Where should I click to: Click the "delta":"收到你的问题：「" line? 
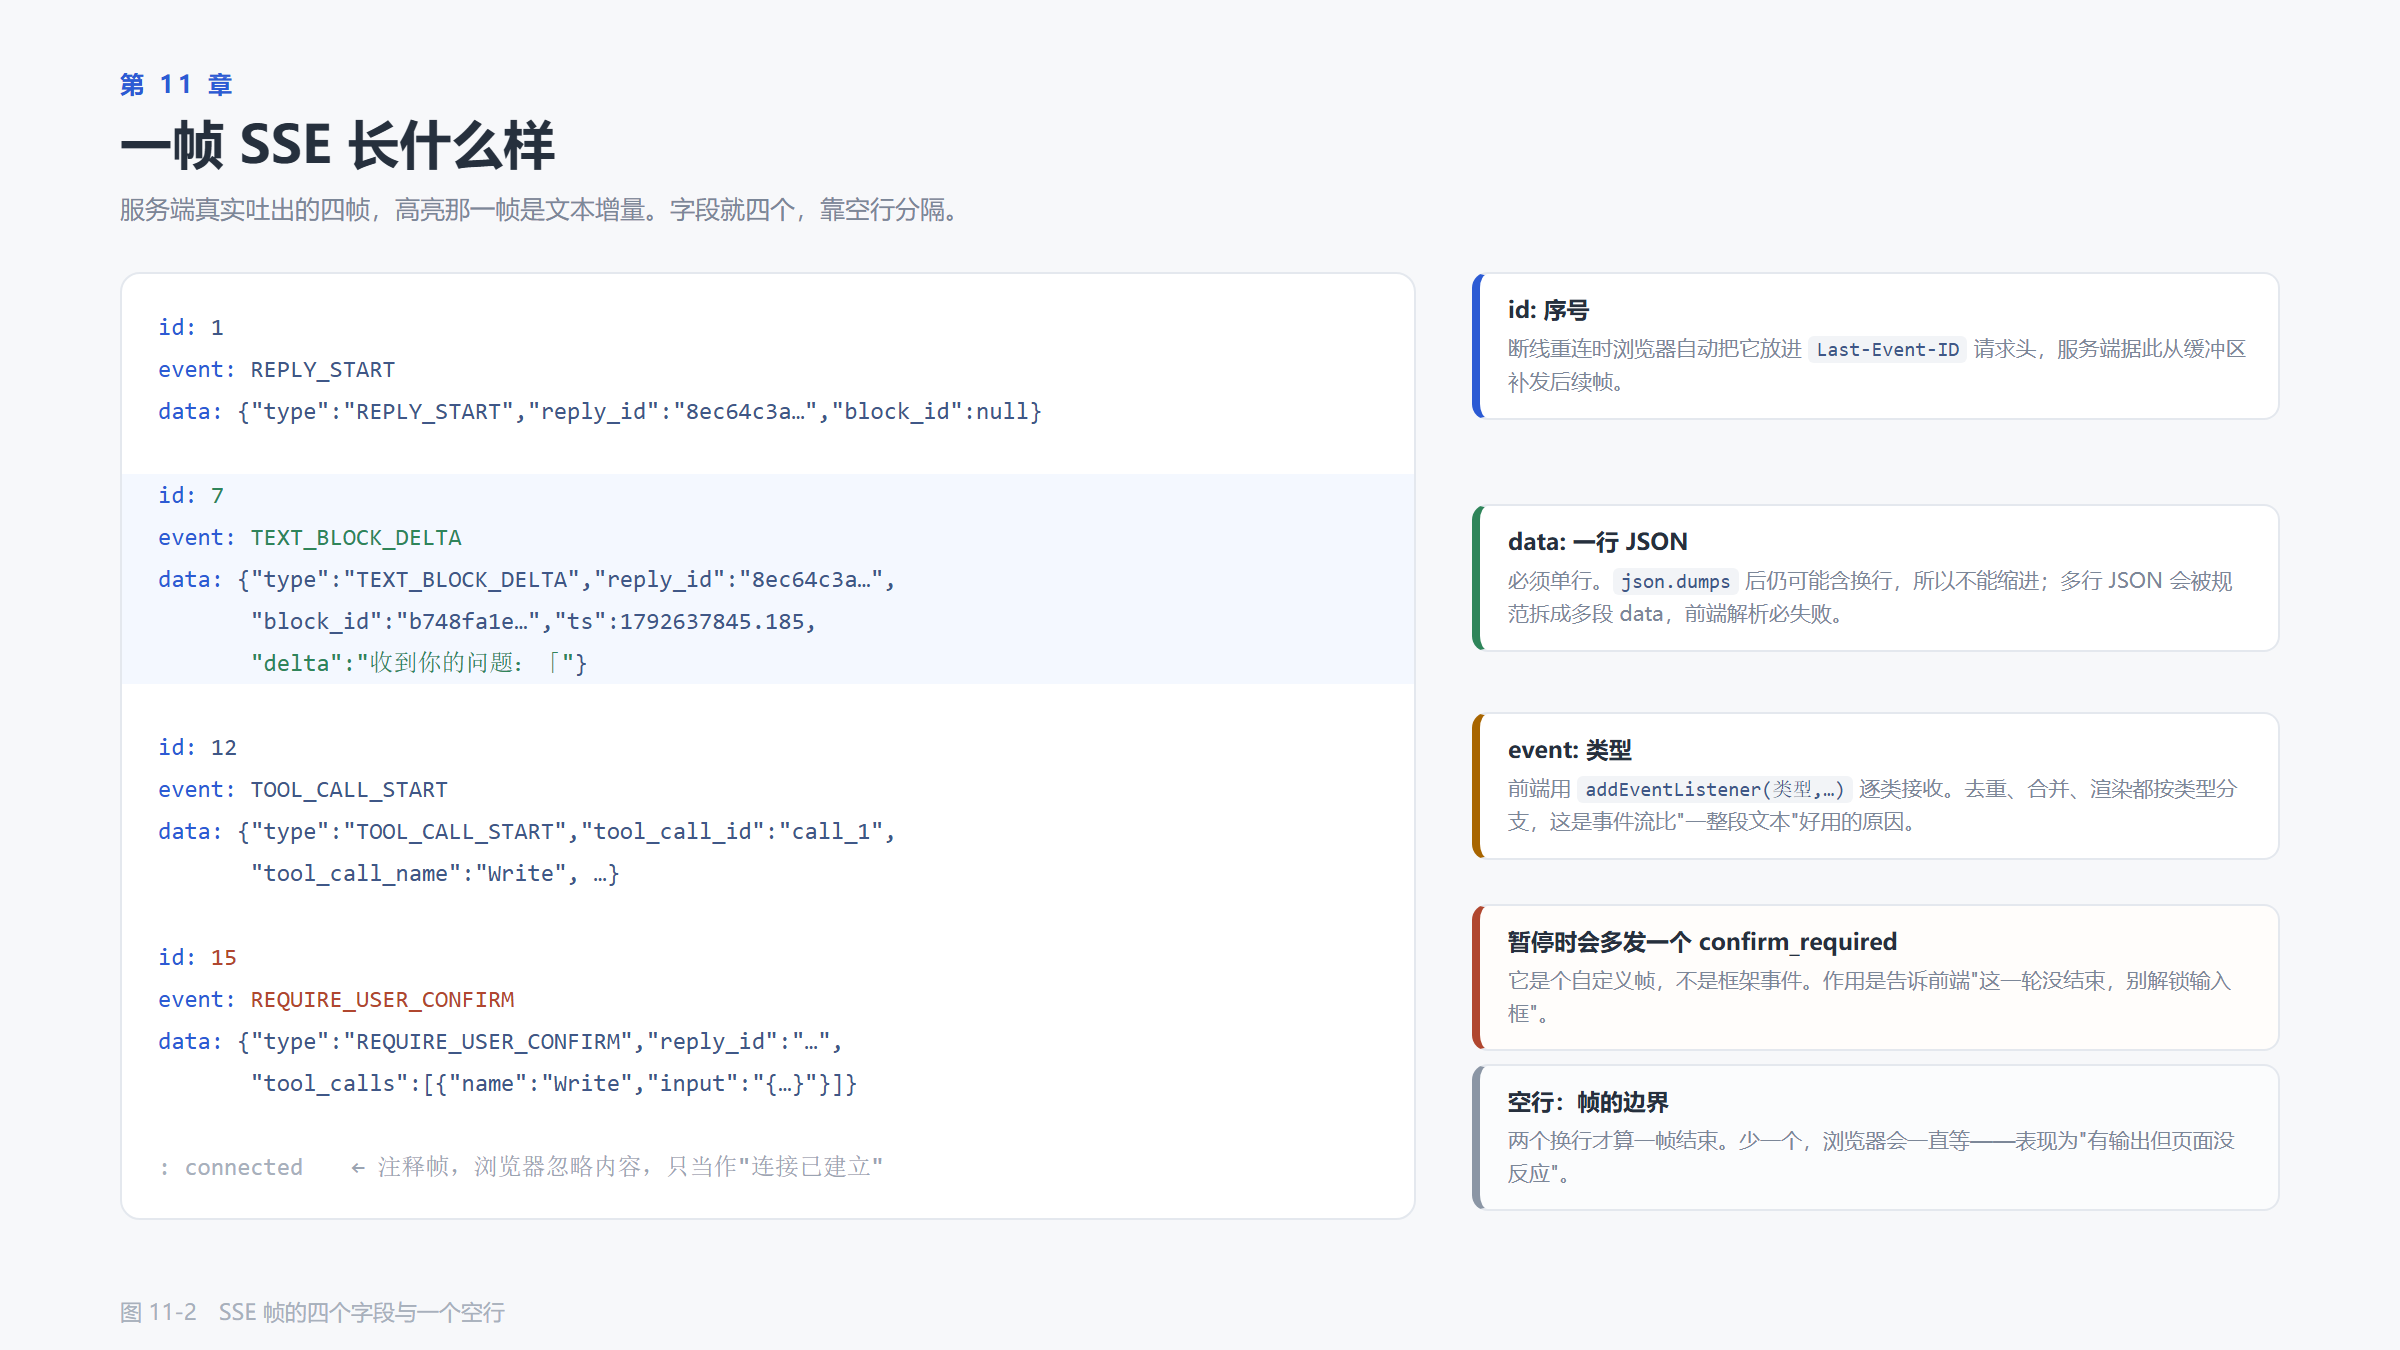coord(419,663)
